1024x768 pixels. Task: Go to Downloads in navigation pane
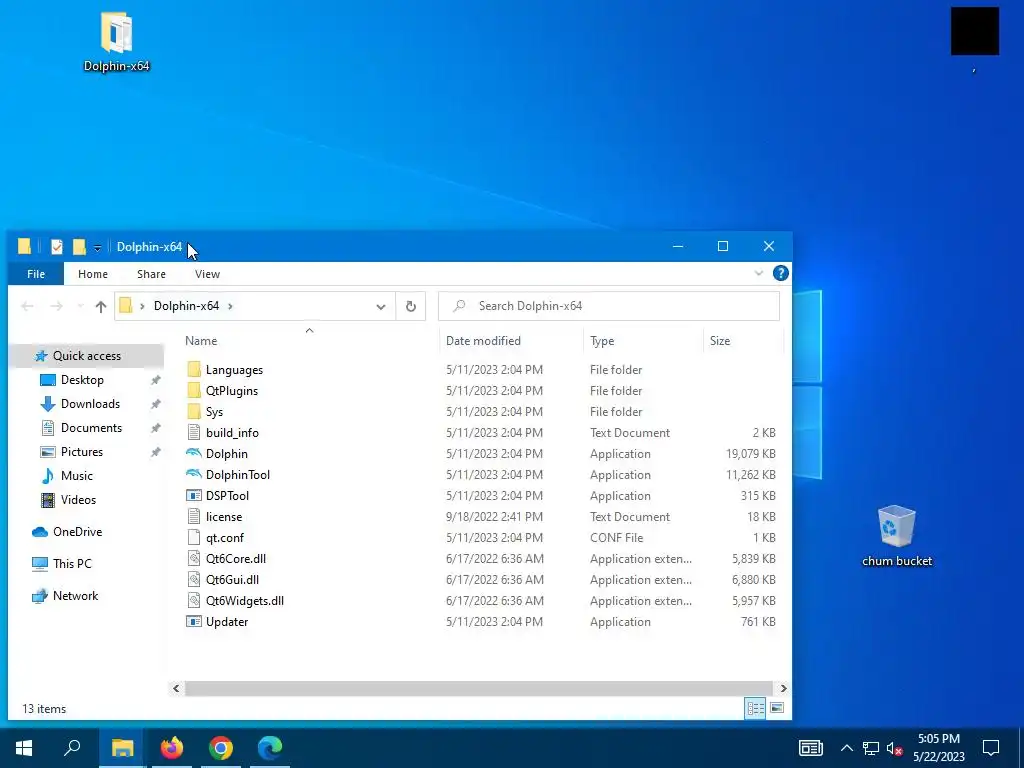90,404
